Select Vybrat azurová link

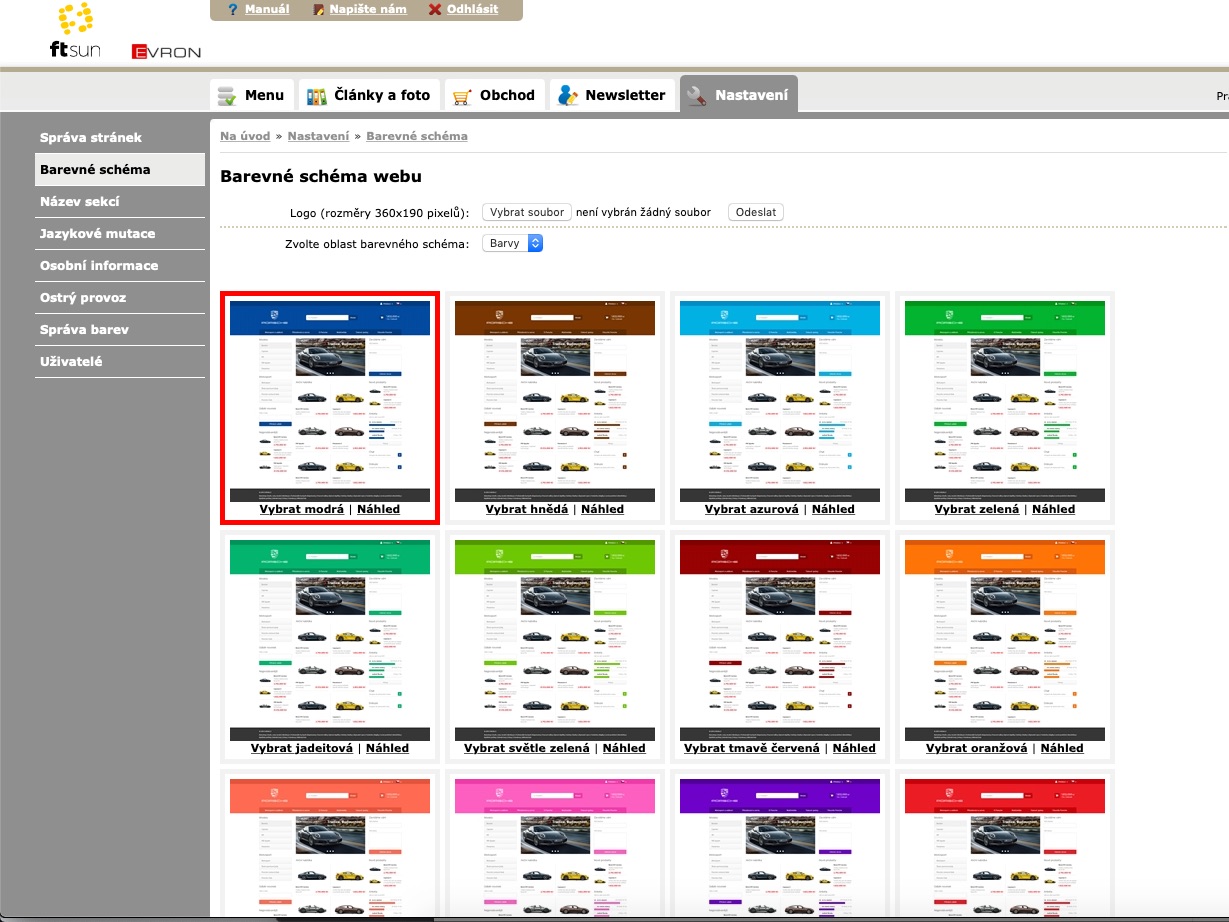pos(752,509)
